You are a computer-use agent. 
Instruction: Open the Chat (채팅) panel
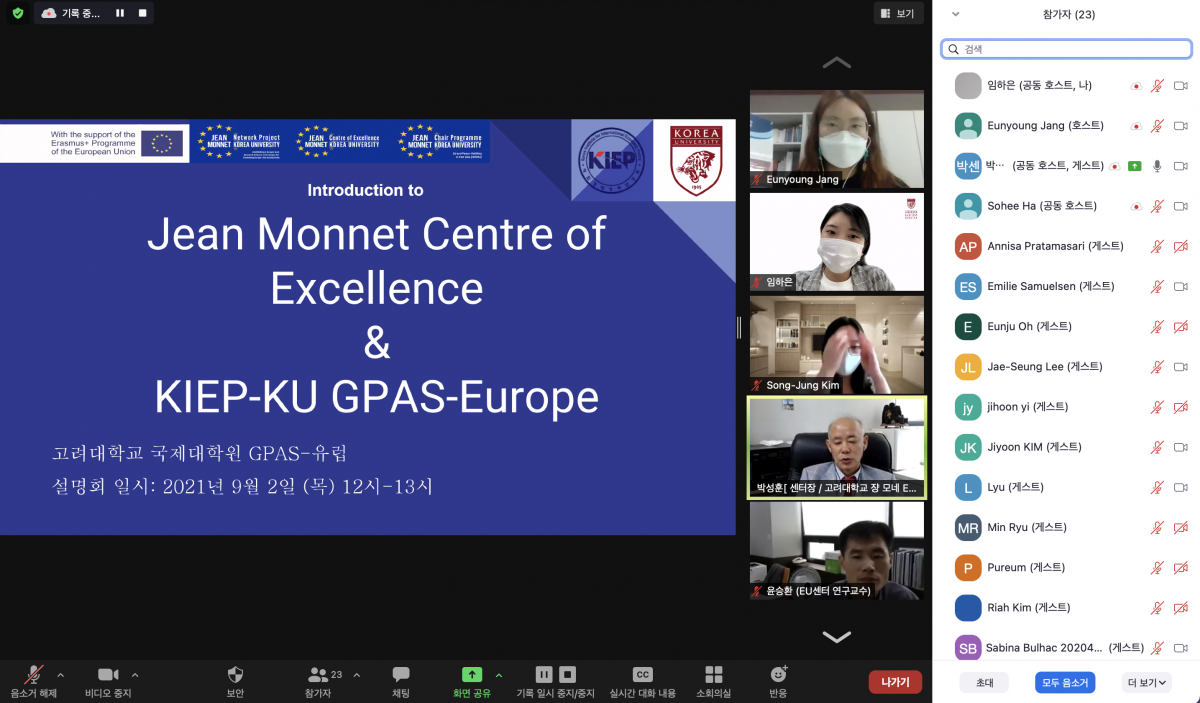click(x=401, y=675)
